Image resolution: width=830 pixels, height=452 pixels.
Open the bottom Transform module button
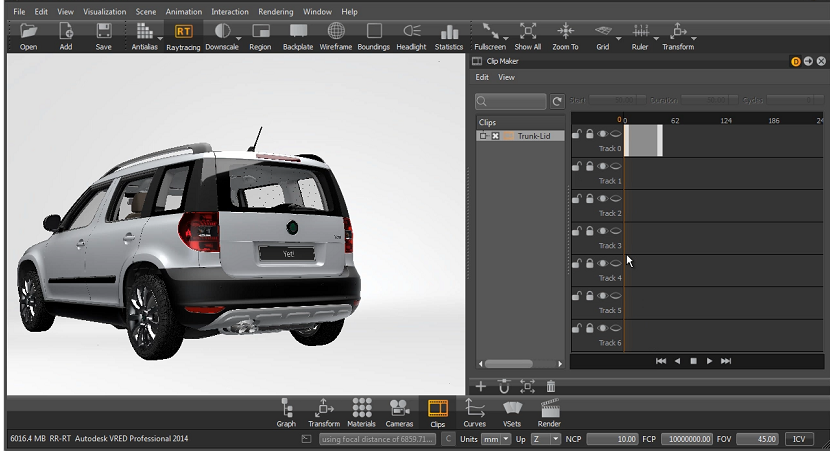point(324,413)
